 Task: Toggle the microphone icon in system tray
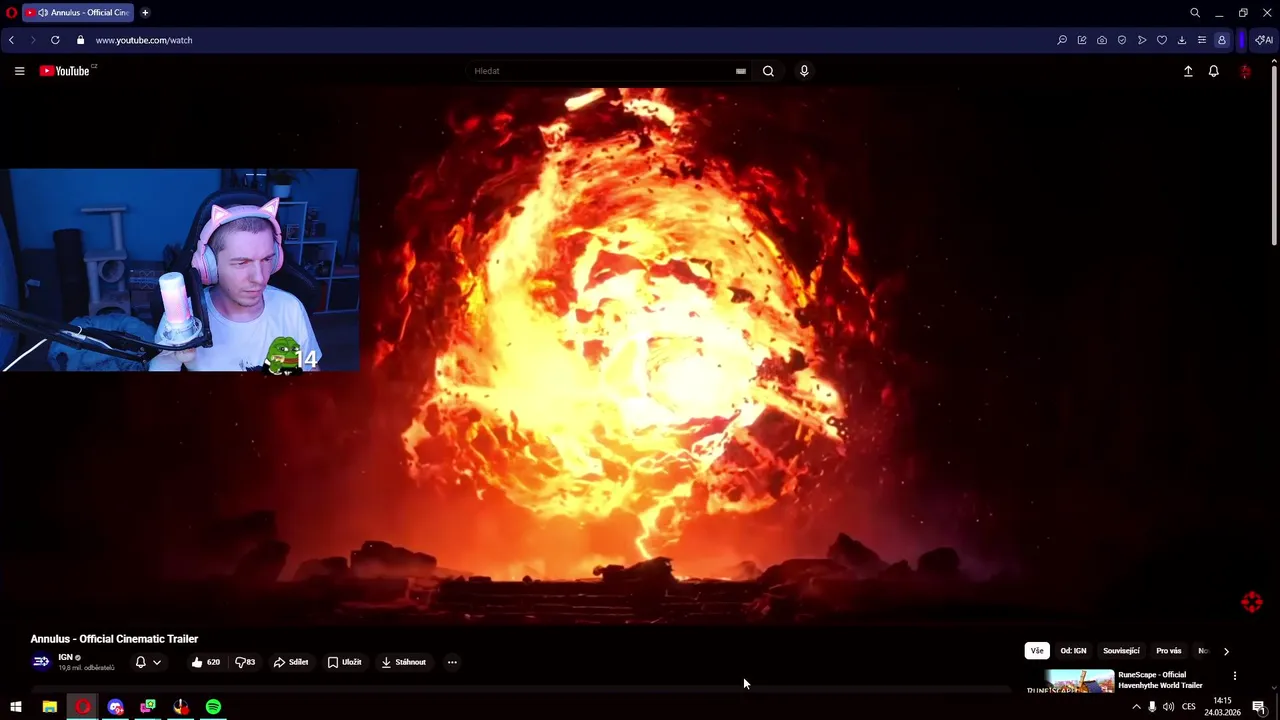(x=1152, y=707)
